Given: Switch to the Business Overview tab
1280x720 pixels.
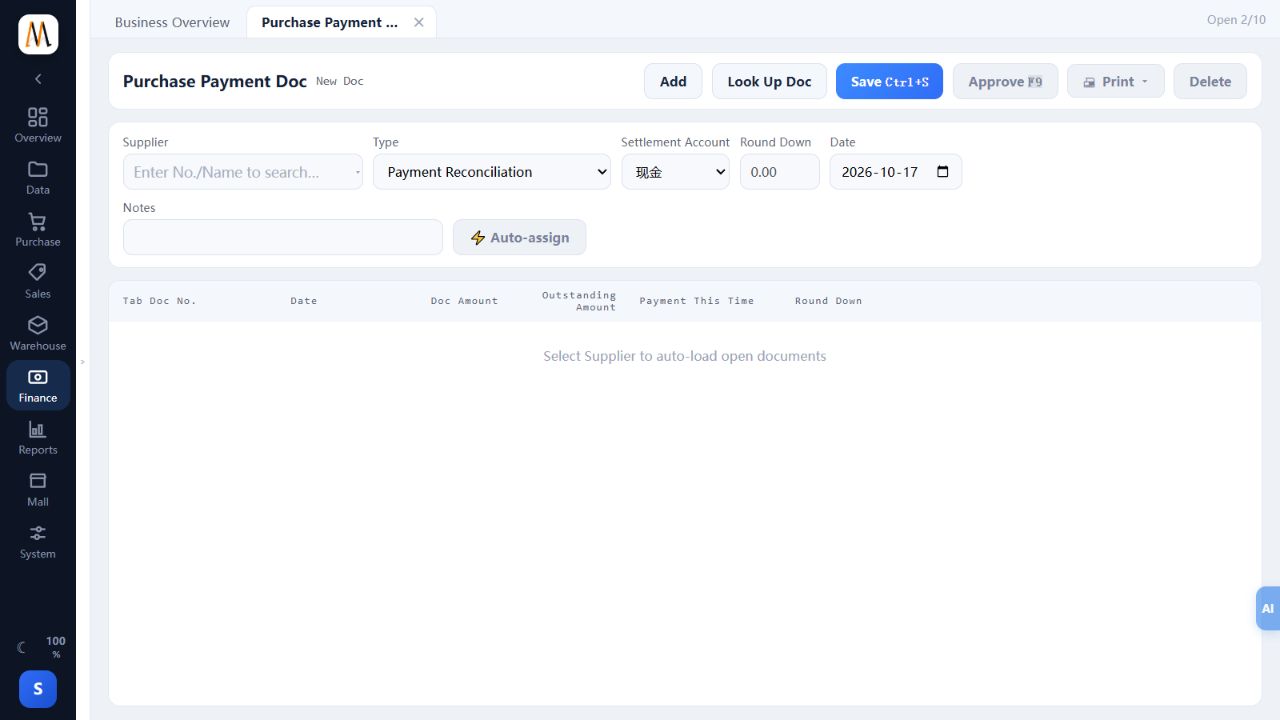Looking at the screenshot, I should click(x=172, y=22).
